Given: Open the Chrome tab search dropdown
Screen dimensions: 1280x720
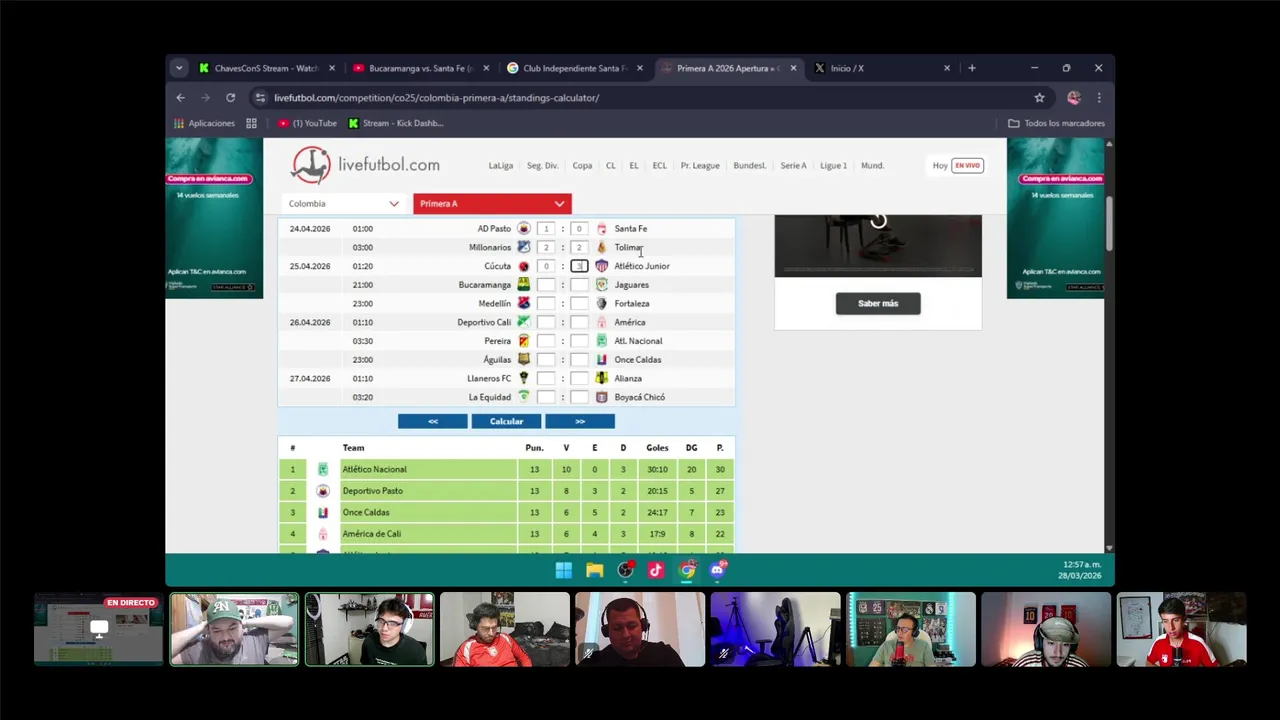Looking at the screenshot, I should point(179,68).
